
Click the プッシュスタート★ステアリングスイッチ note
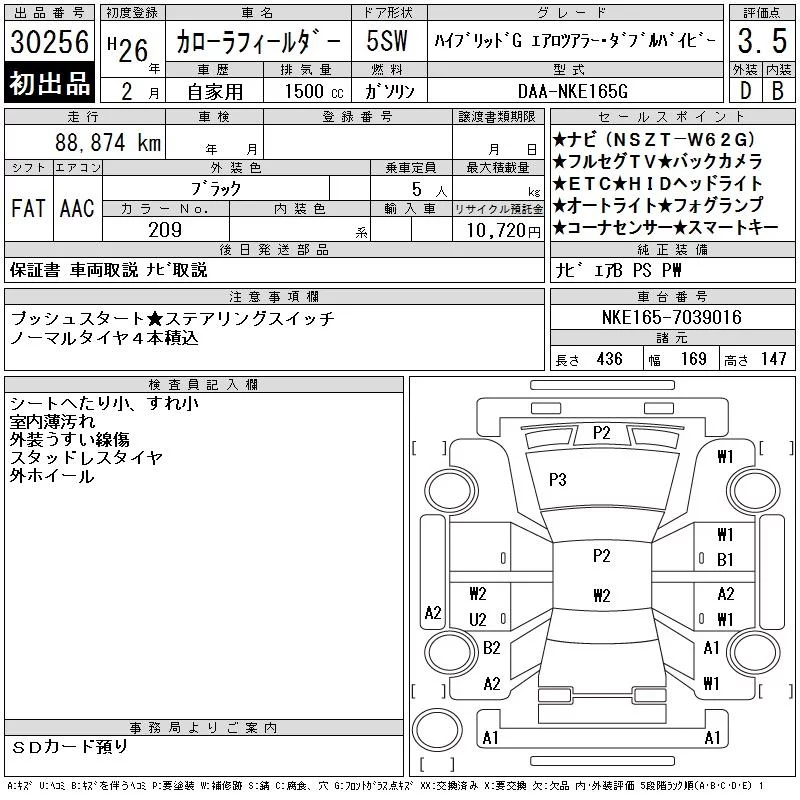pyautogui.click(x=172, y=318)
